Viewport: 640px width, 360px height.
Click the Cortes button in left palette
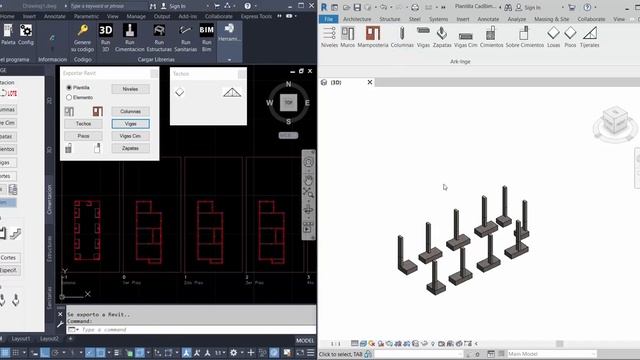click(9, 258)
